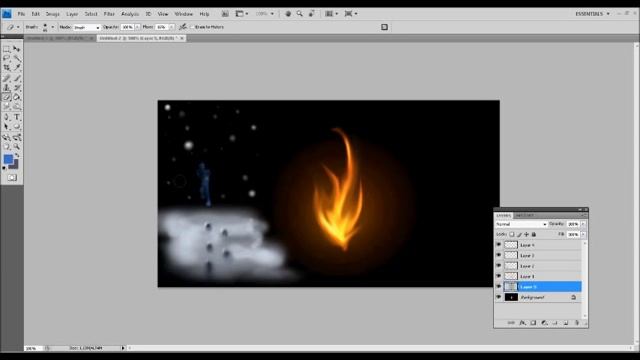Open eraser Opacity slider arrow

tap(137, 27)
